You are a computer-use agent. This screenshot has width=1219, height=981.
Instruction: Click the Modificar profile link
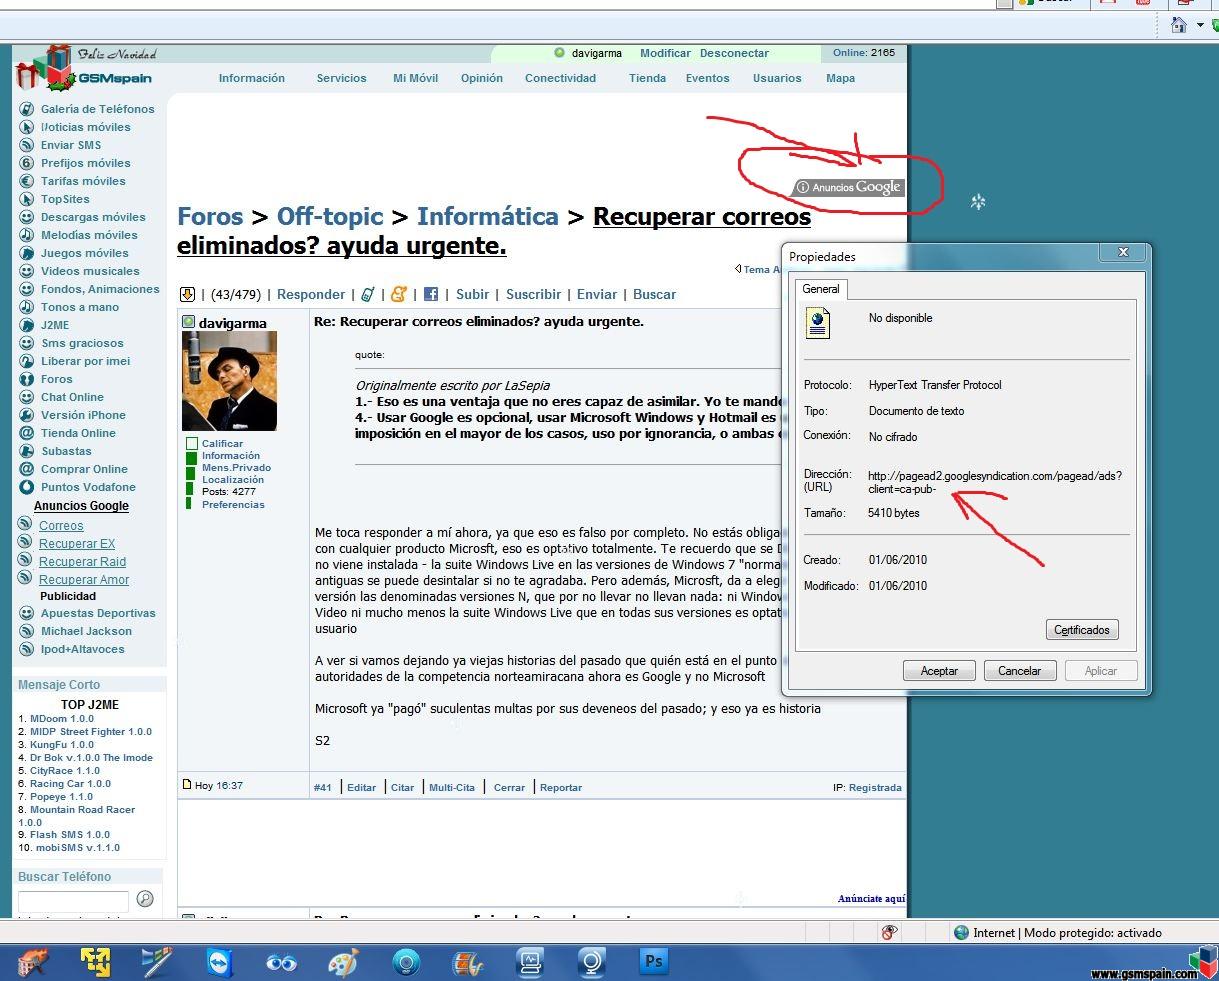(666, 53)
